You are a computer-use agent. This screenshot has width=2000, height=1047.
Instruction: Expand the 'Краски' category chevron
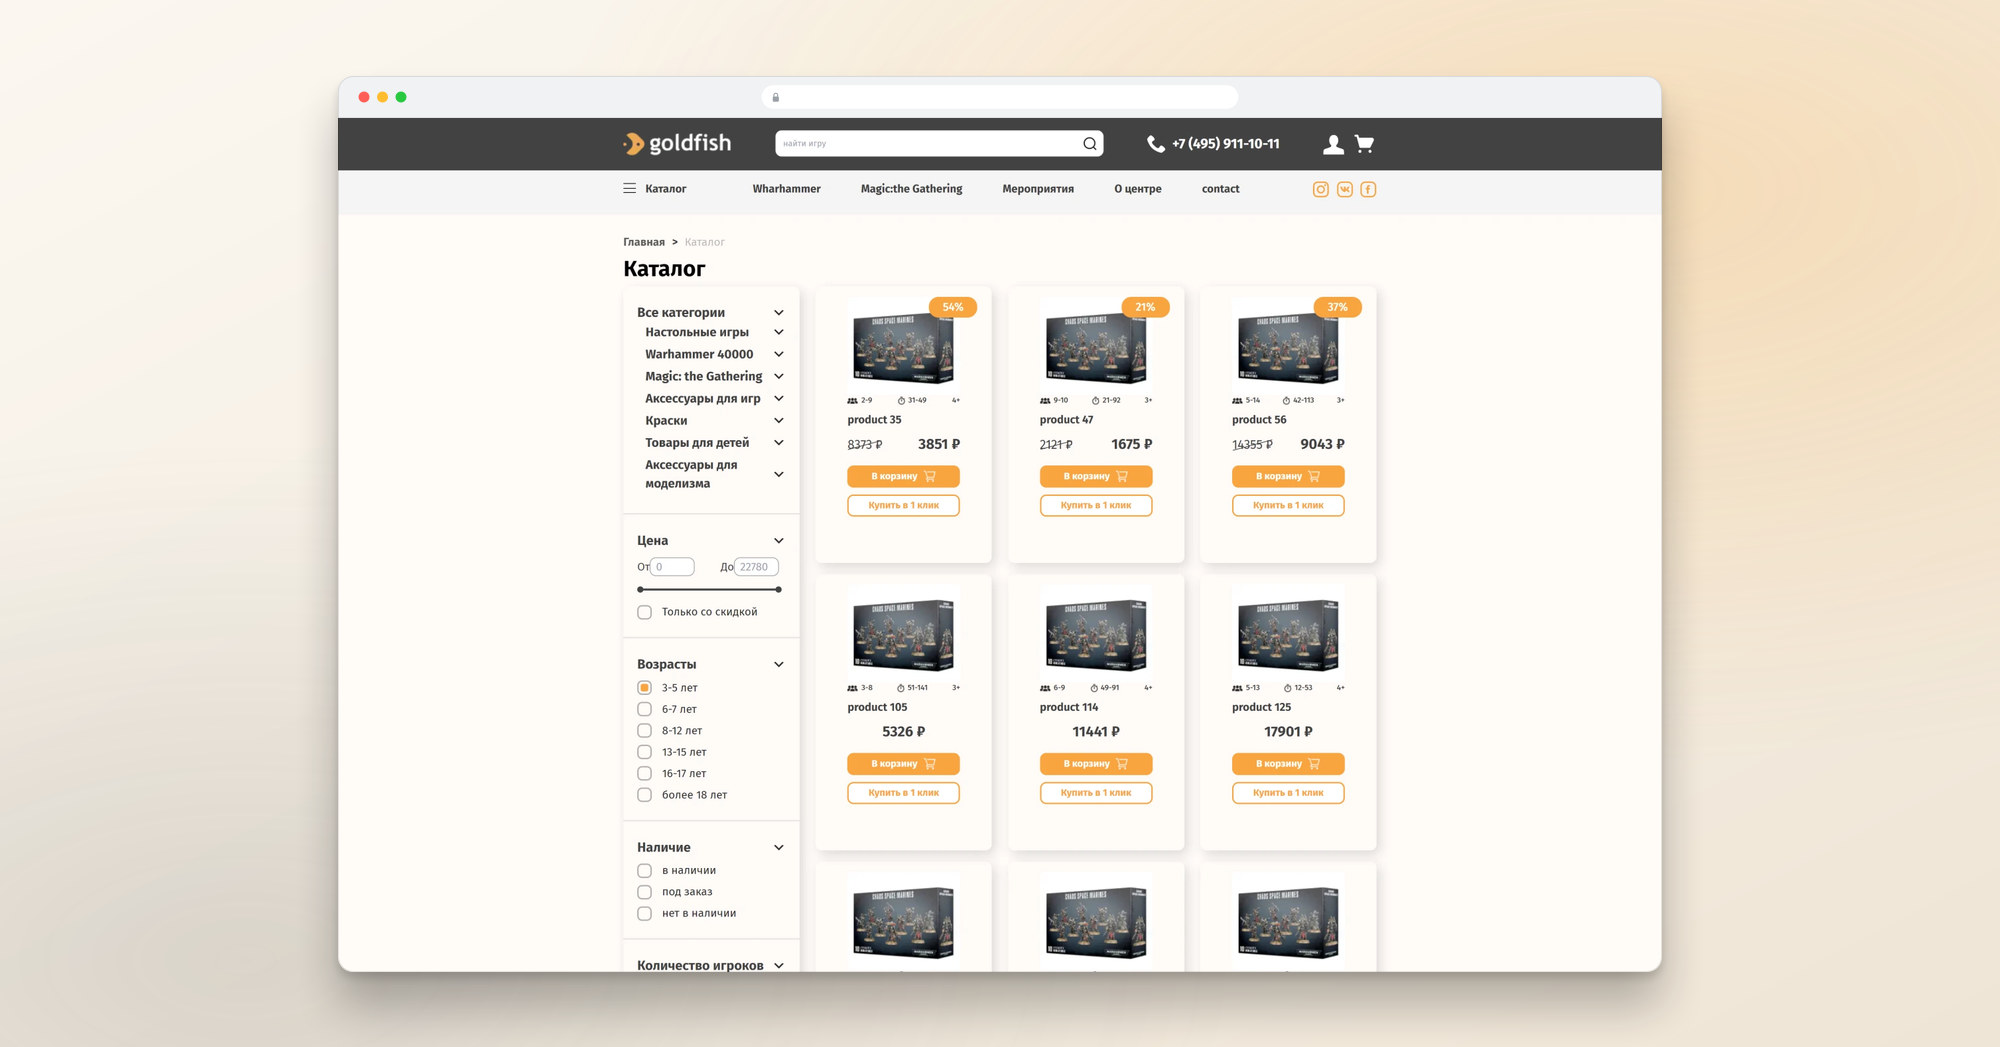(779, 421)
